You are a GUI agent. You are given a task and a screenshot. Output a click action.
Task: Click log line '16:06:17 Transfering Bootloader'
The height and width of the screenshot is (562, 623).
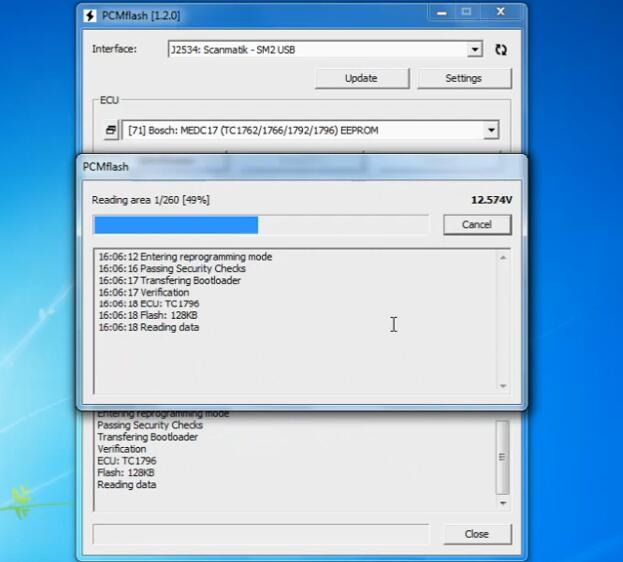click(170, 281)
